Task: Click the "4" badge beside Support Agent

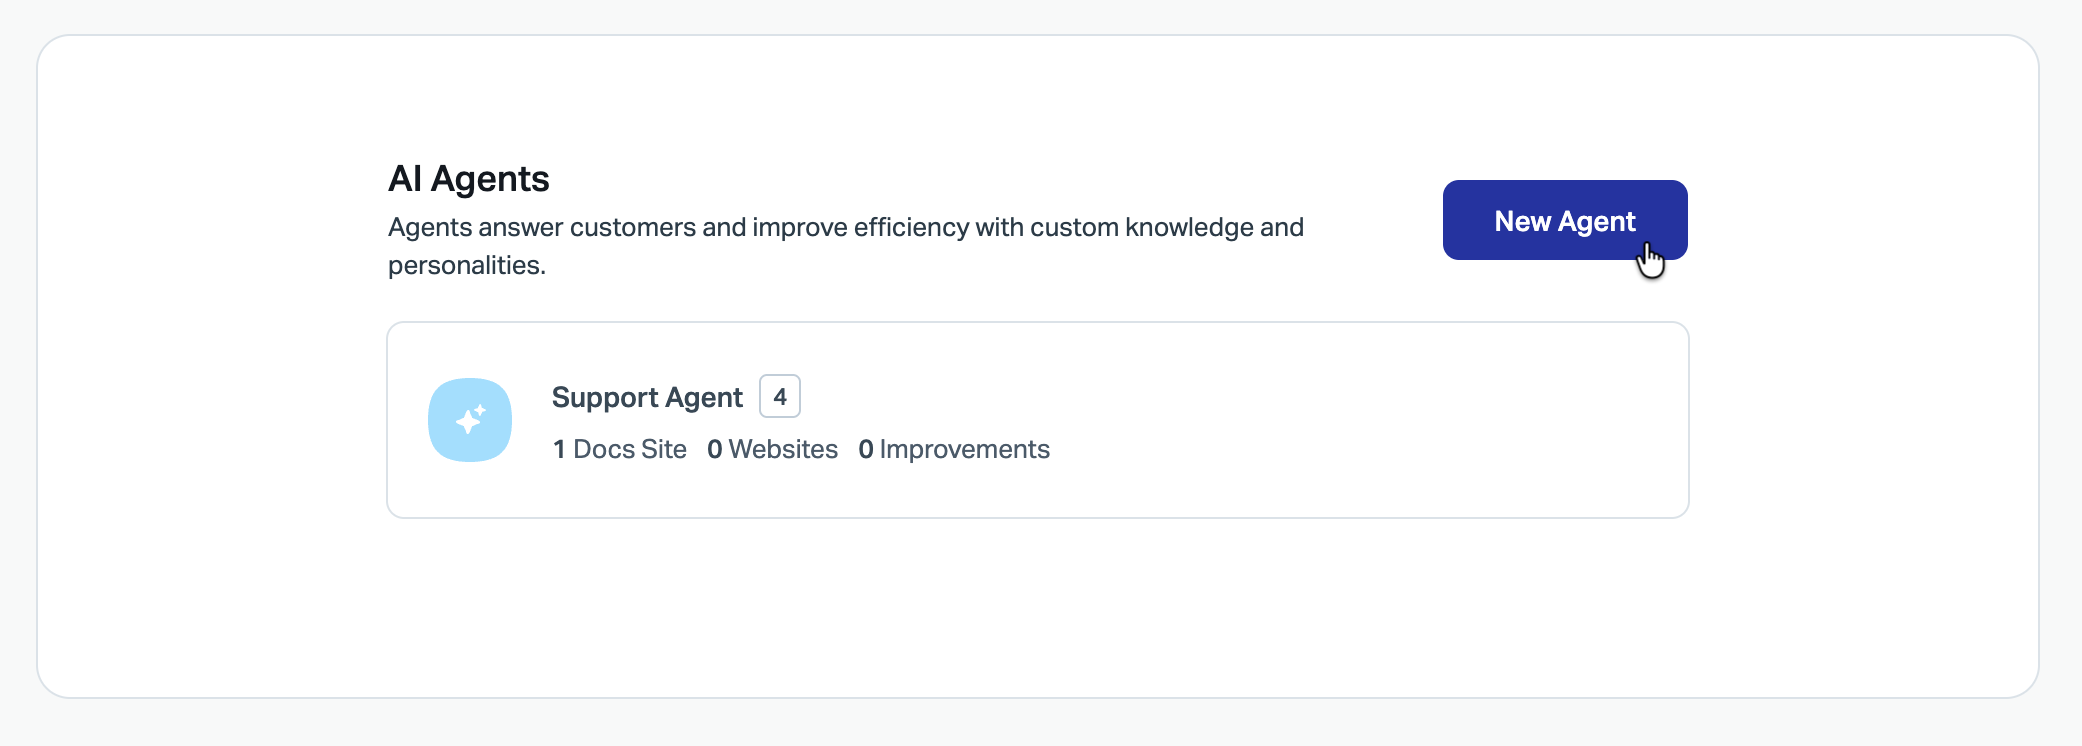Action: [780, 396]
